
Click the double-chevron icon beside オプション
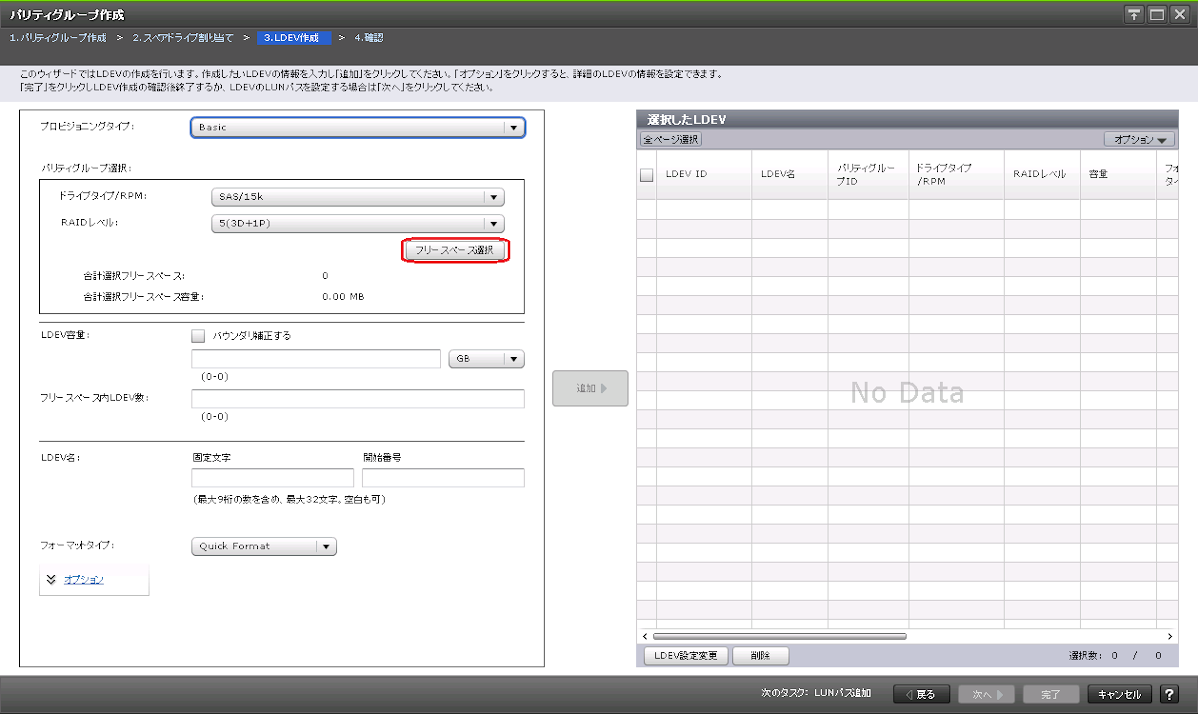pyautogui.click(x=51, y=580)
